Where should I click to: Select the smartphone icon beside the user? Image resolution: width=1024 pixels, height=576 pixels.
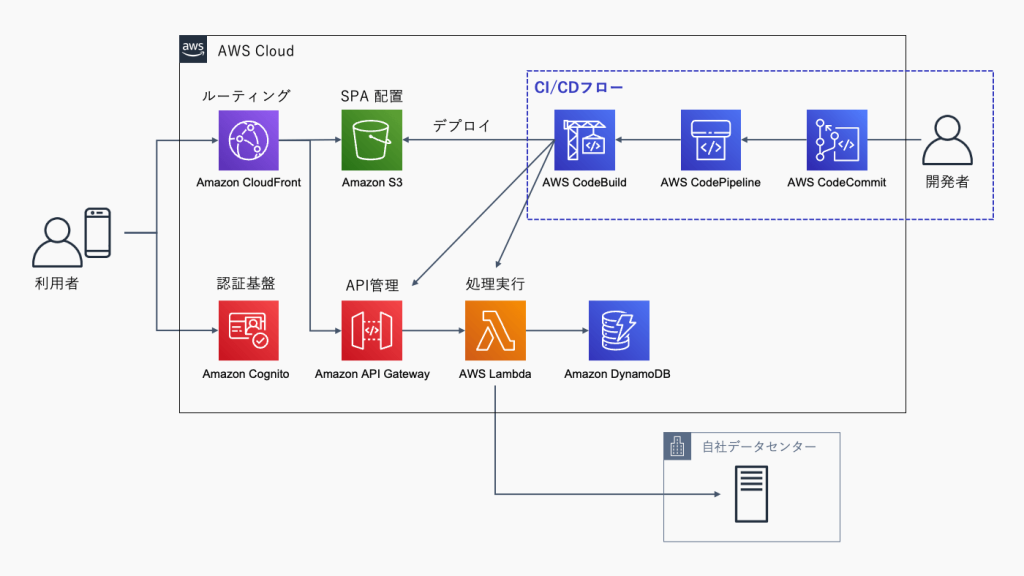coord(97,232)
